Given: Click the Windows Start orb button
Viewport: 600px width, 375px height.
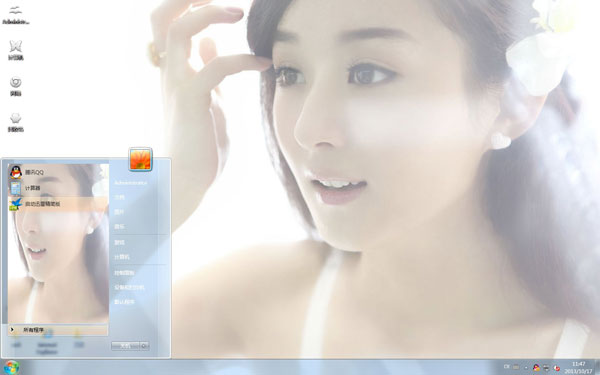Looking at the screenshot, I should click(x=11, y=367).
